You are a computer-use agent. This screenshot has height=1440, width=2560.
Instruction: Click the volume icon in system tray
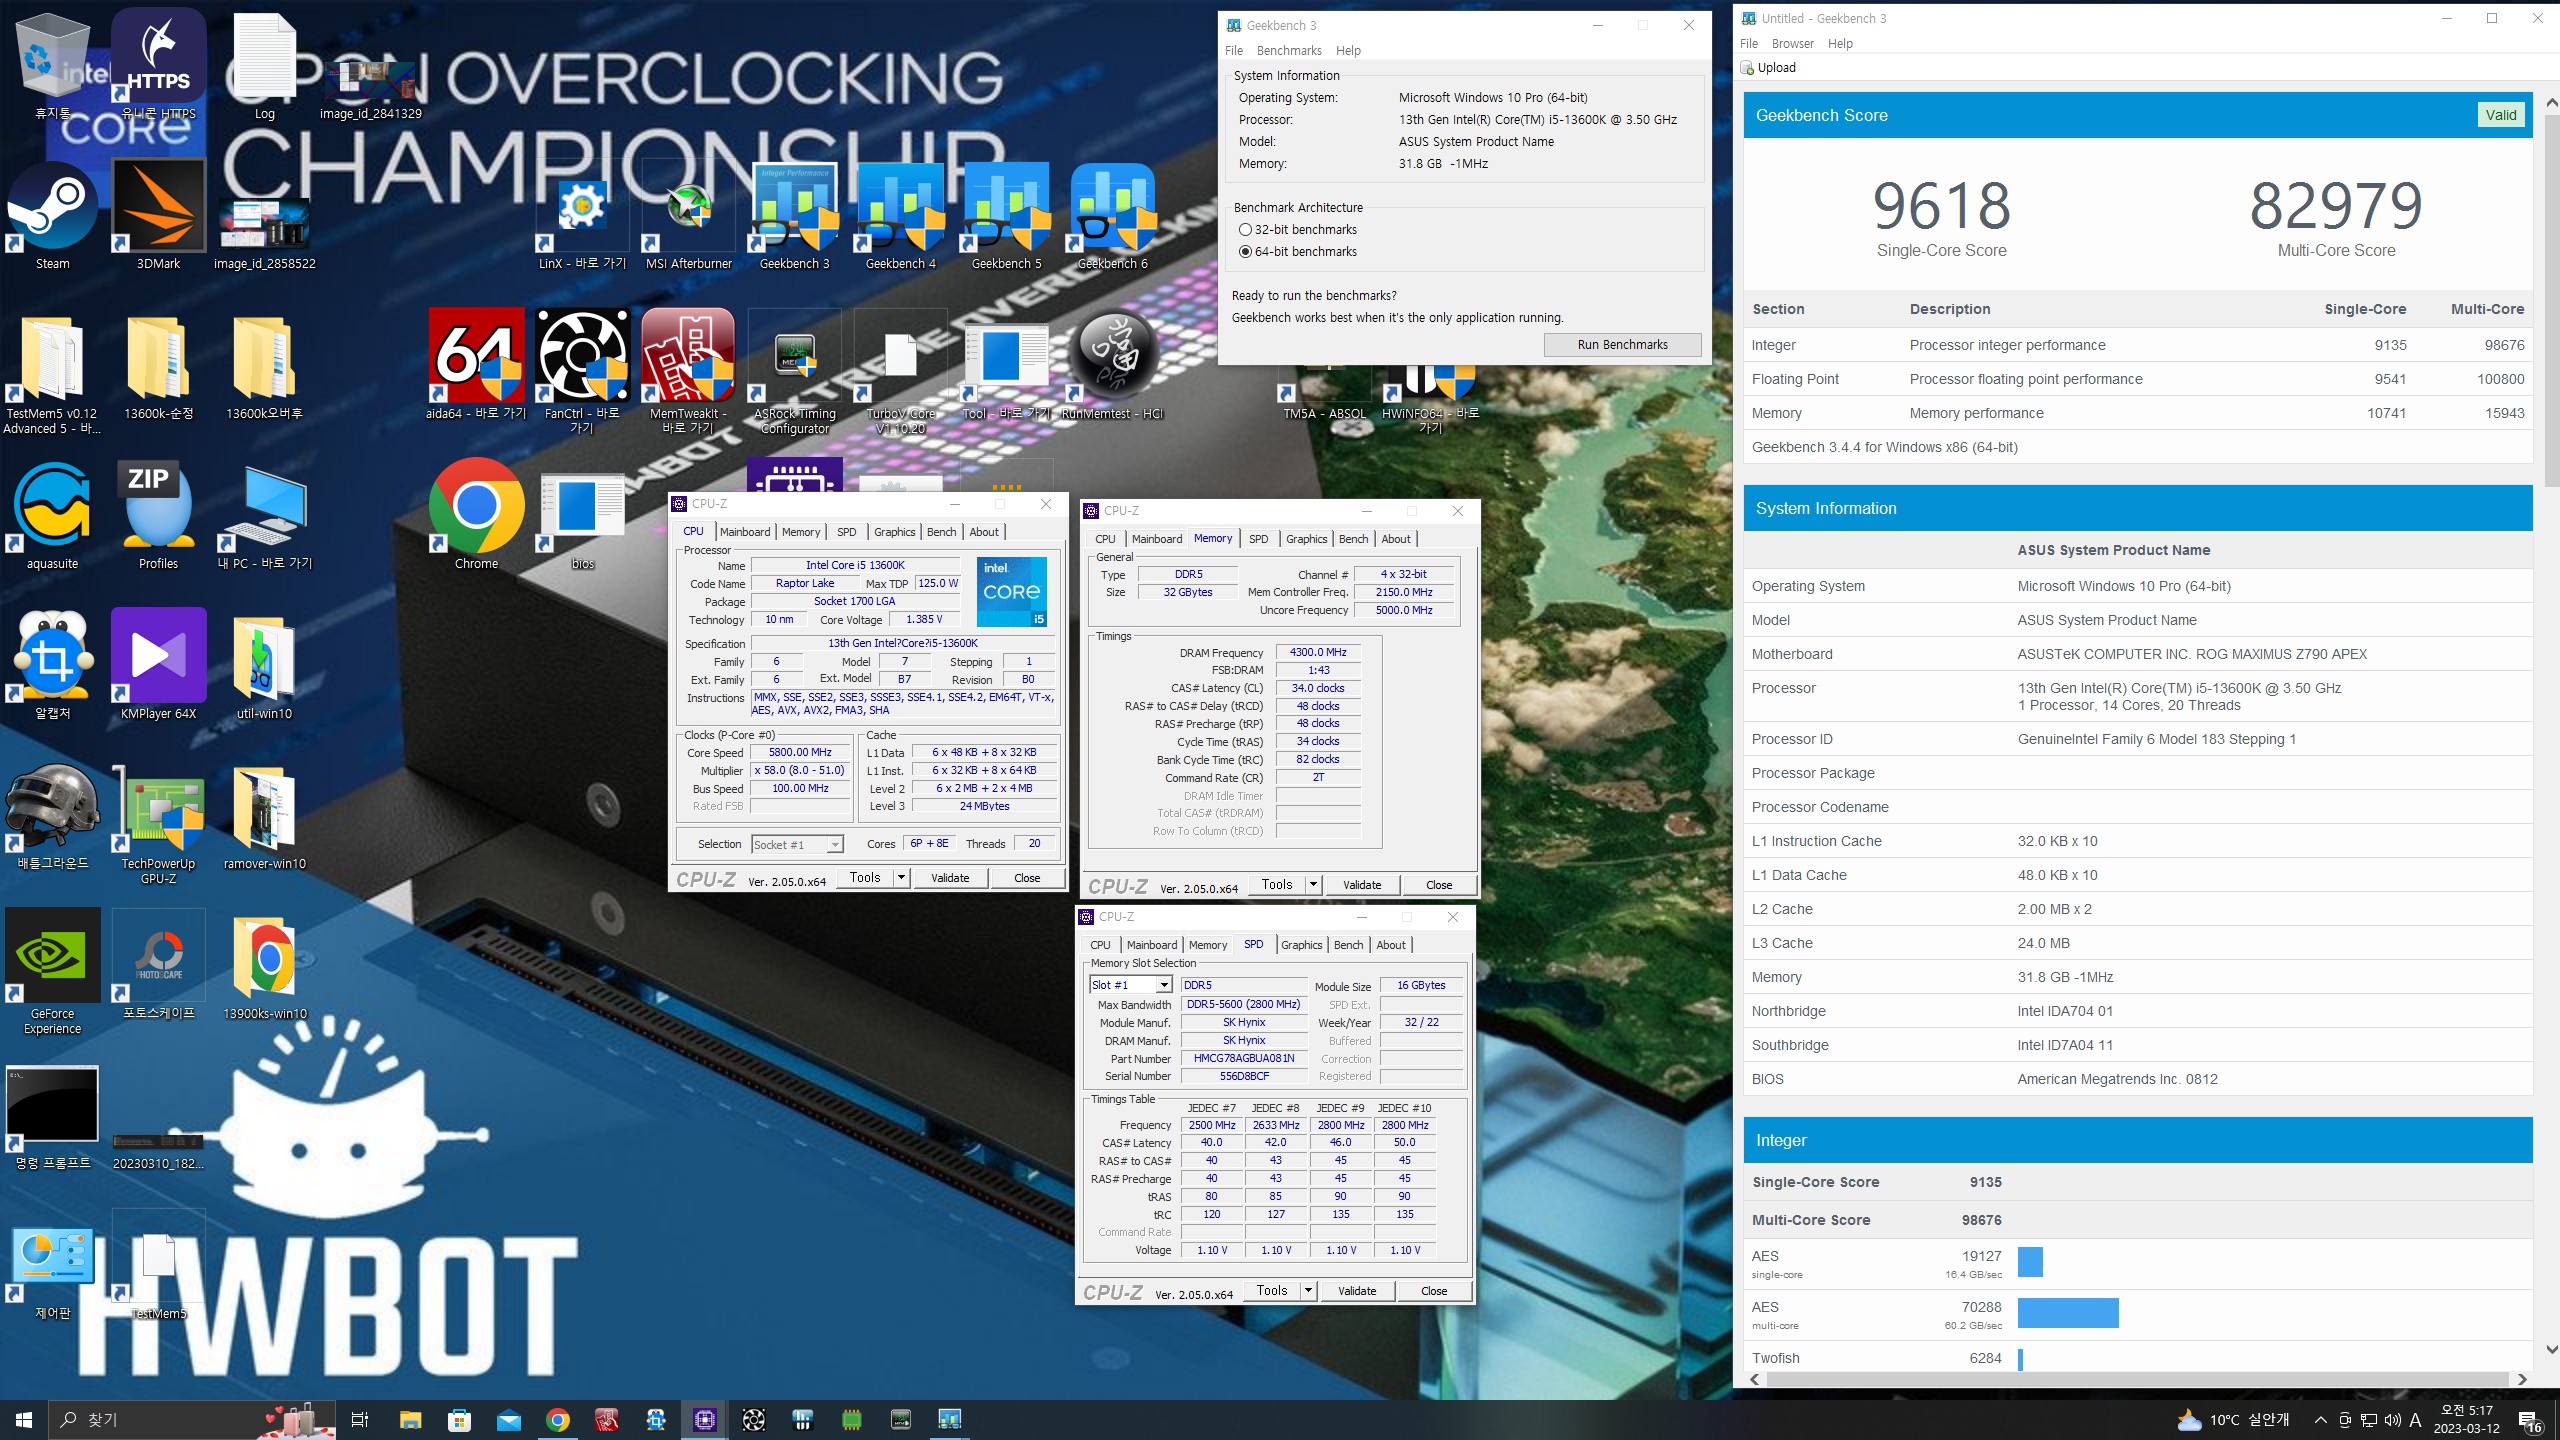[2393, 1420]
